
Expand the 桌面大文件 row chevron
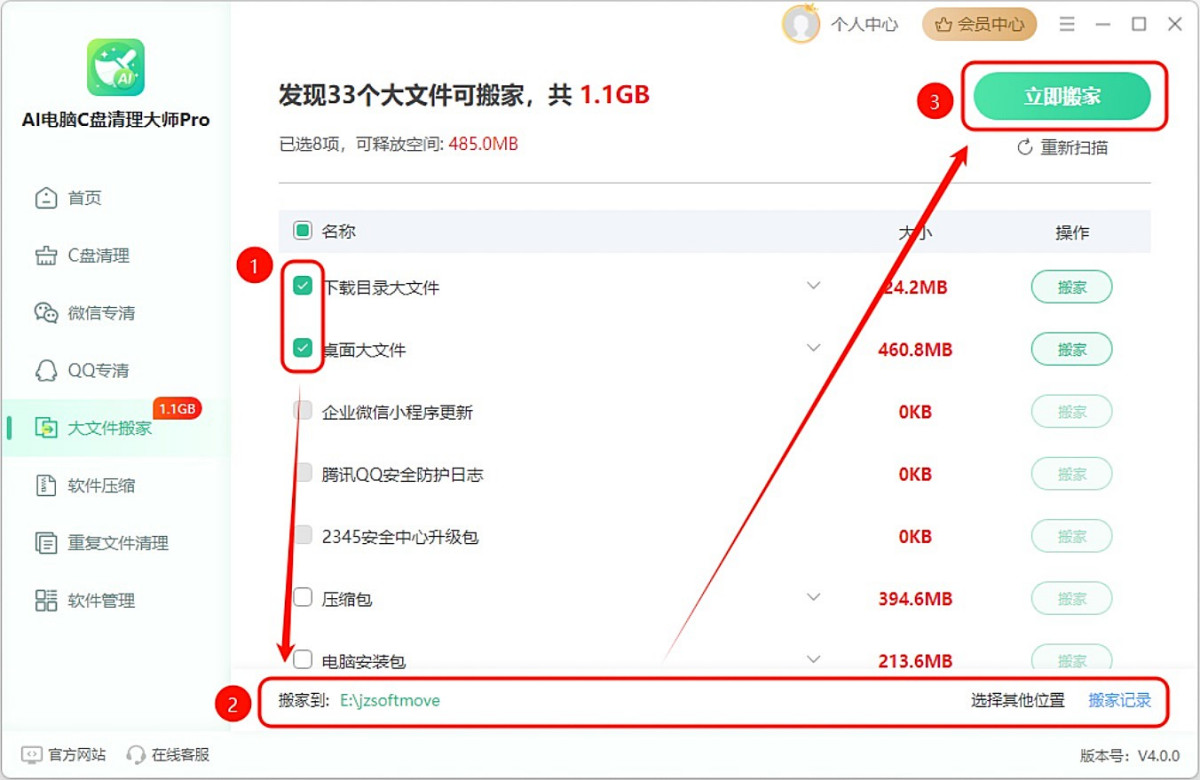pyautogui.click(x=814, y=348)
